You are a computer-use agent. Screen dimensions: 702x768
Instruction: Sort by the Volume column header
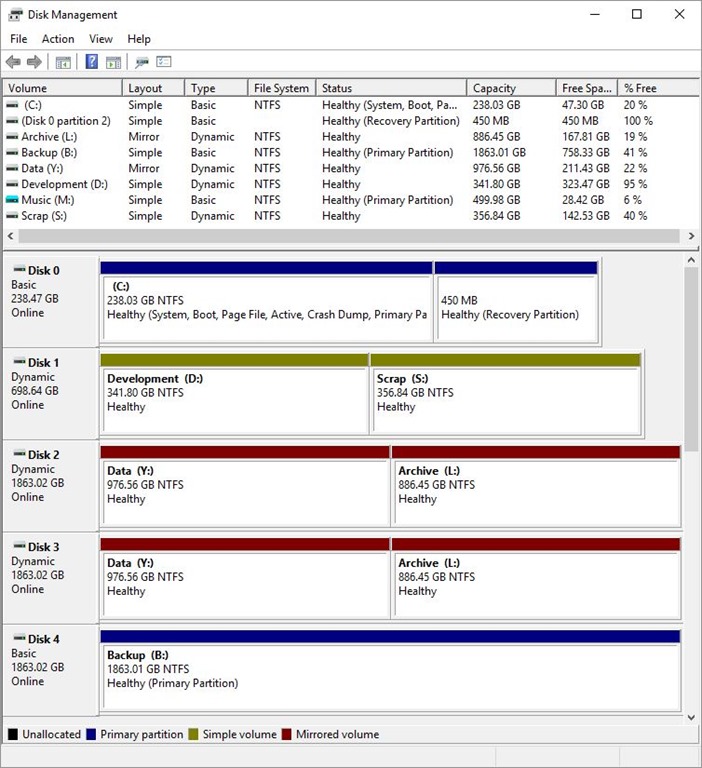[62, 88]
